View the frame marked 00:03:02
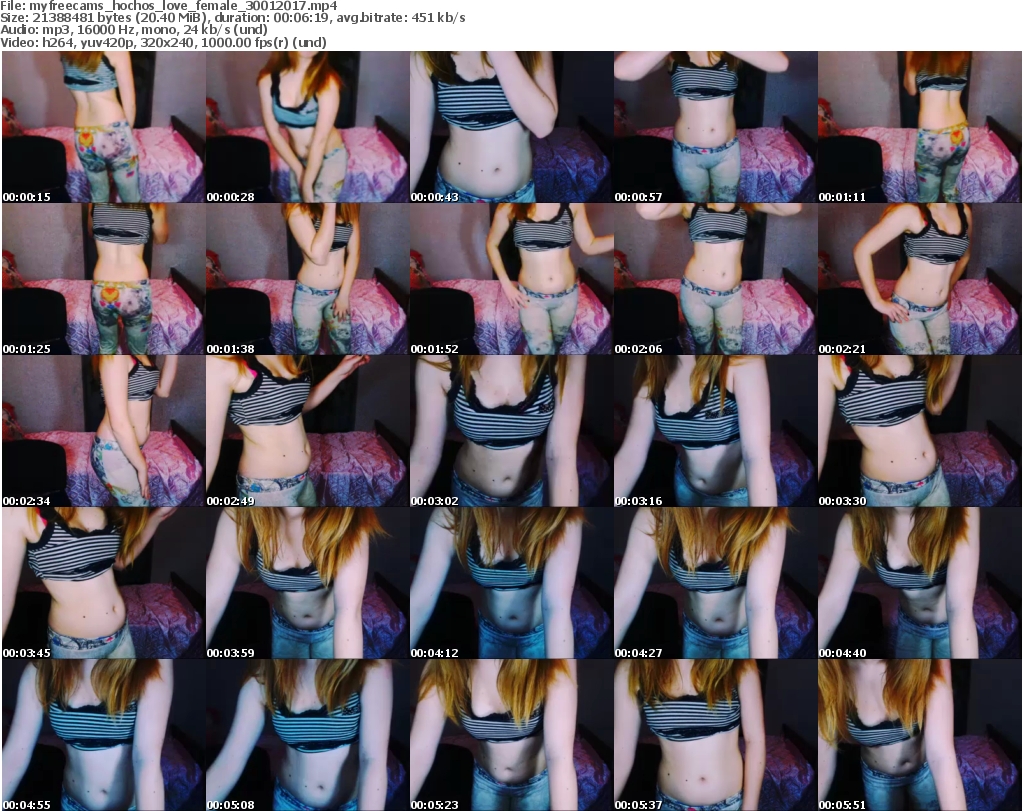The height and width of the screenshot is (811, 1024). tap(511, 431)
